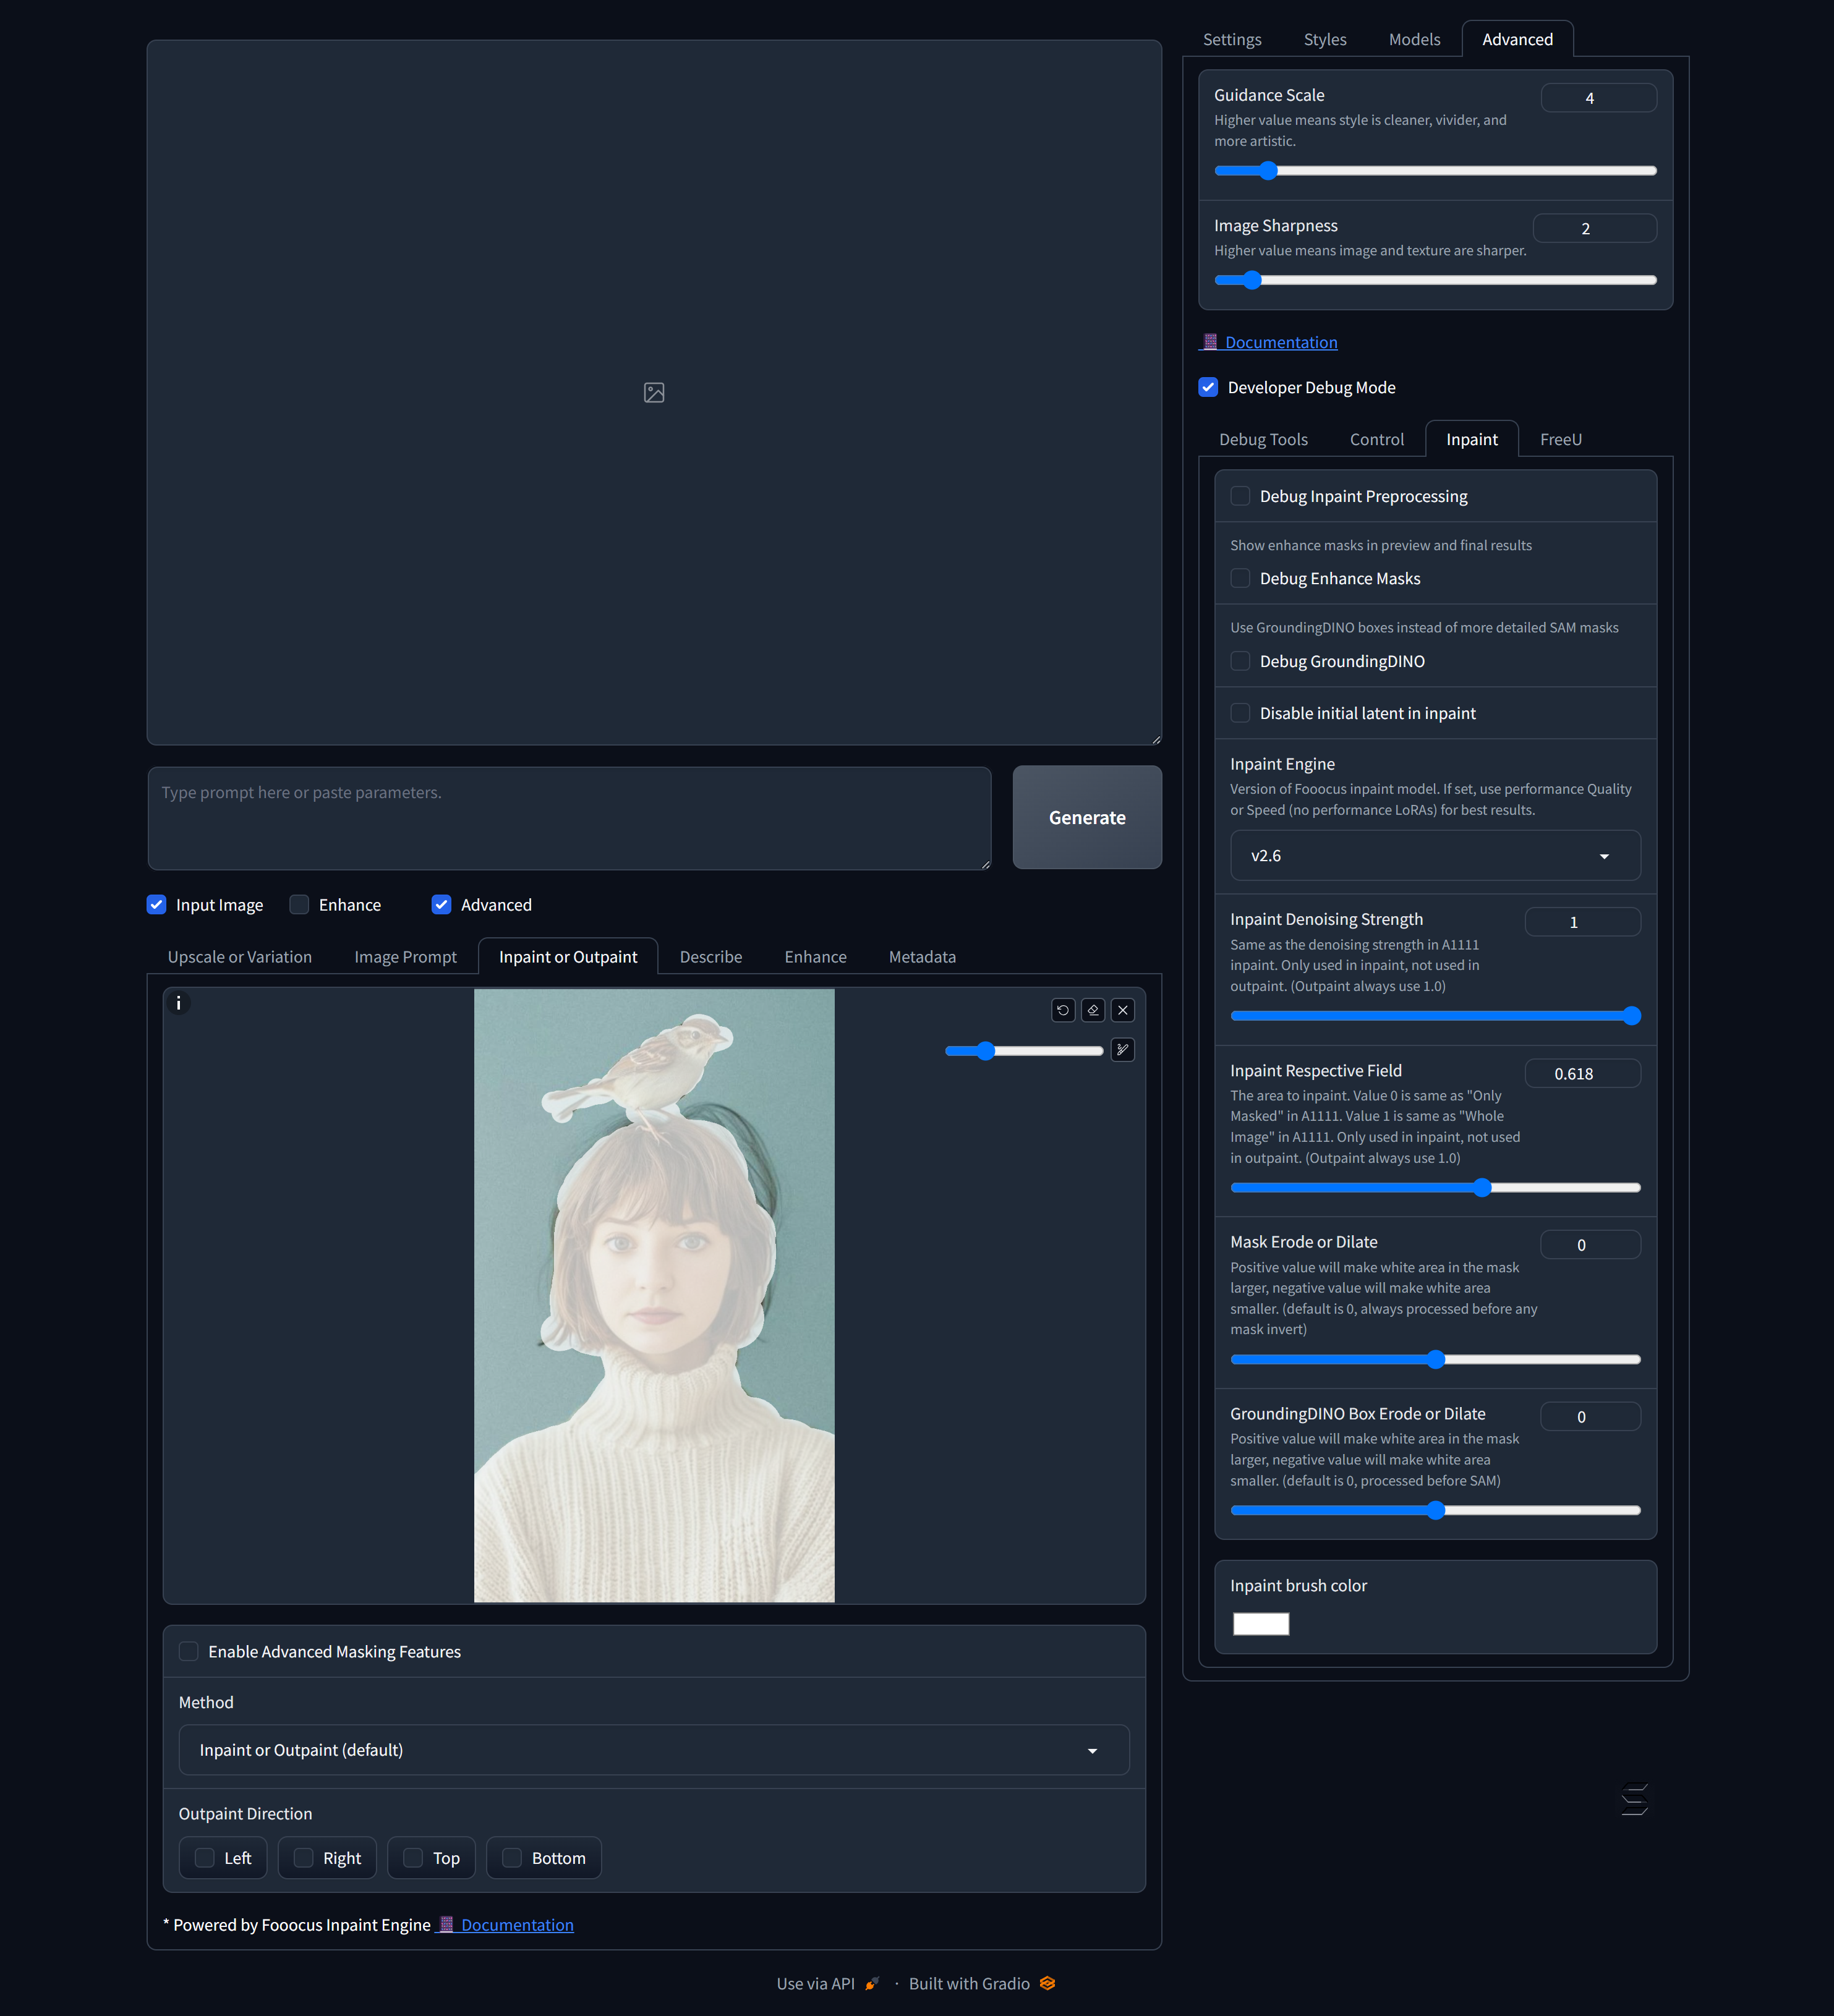Open the FreeU debug tab
Viewport: 1834px width, 2016px height.
(1560, 439)
